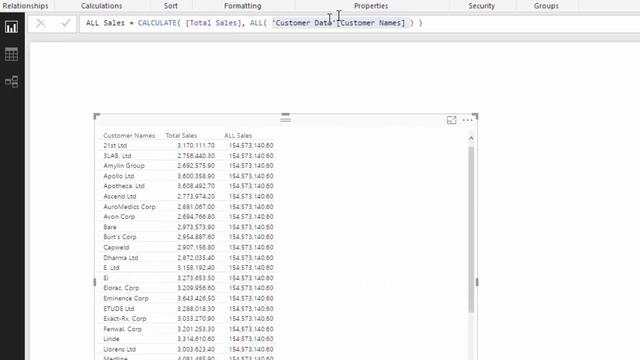Commit formula with checkmark icon
The width and height of the screenshot is (640, 360).
pos(65,23)
